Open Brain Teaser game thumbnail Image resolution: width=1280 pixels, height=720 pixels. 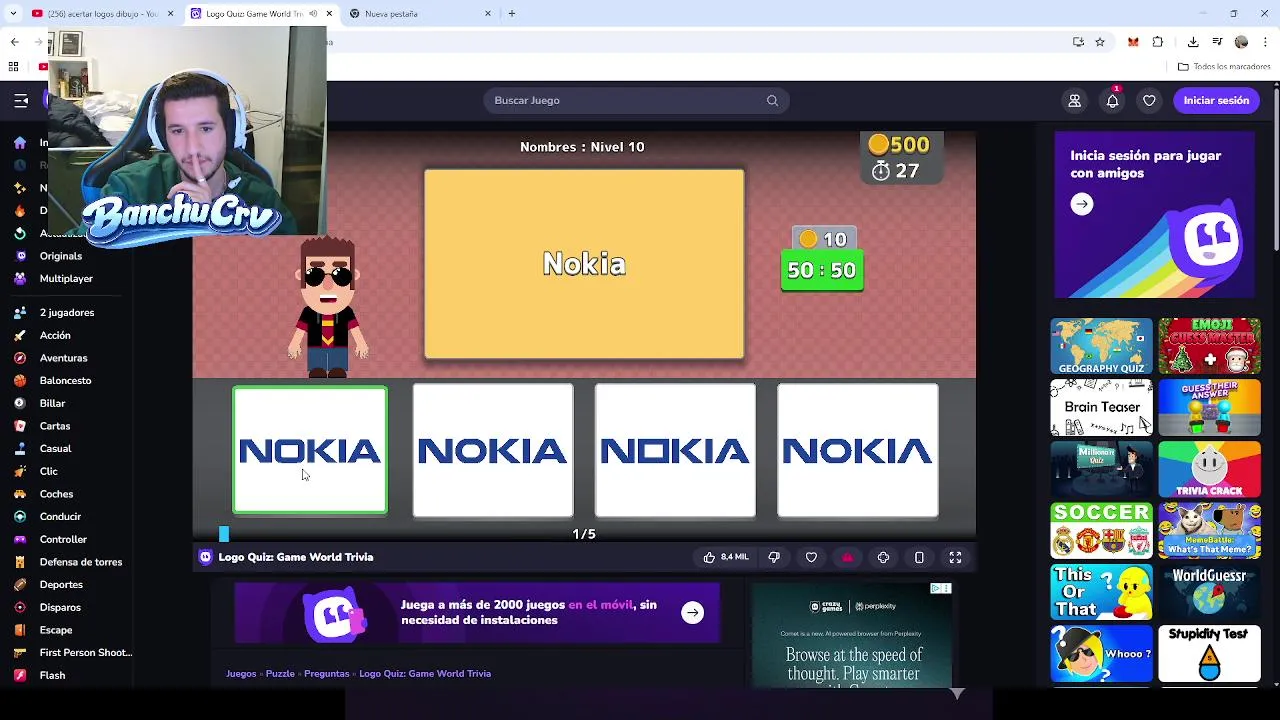pyautogui.click(x=1101, y=408)
